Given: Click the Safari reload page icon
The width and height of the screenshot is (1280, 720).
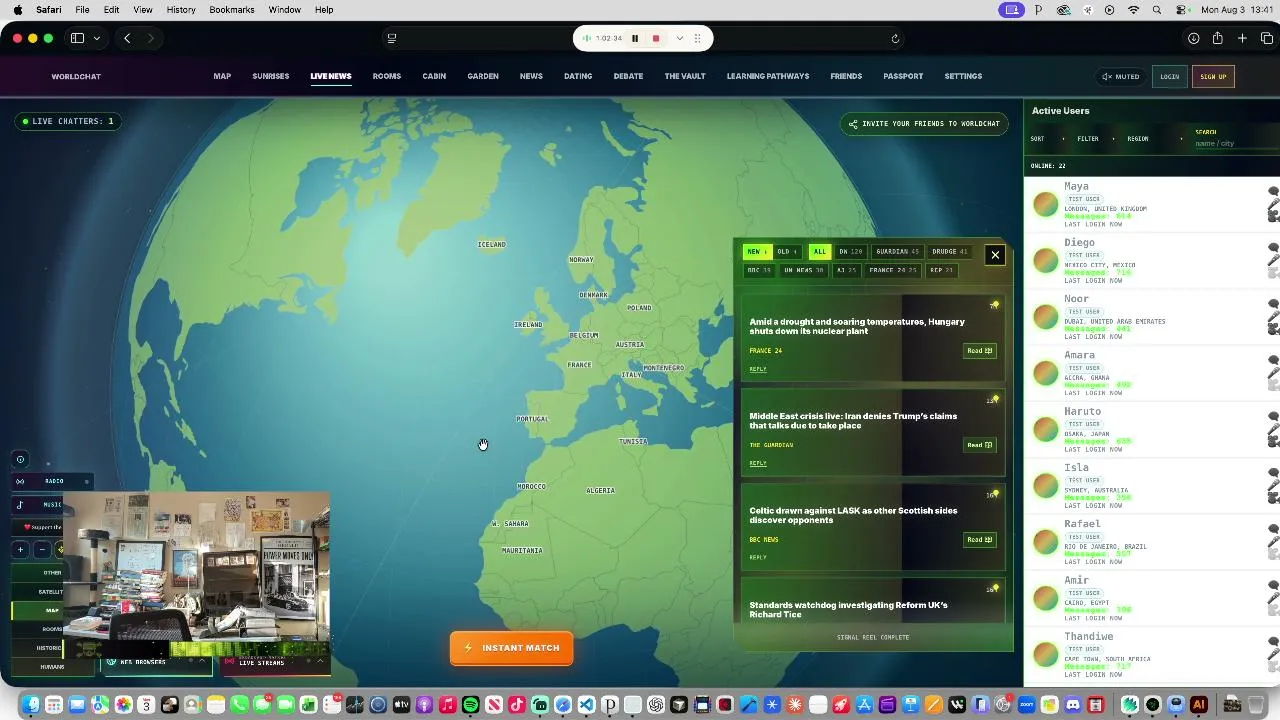Looking at the screenshot, I should click(x=895, y=38).
